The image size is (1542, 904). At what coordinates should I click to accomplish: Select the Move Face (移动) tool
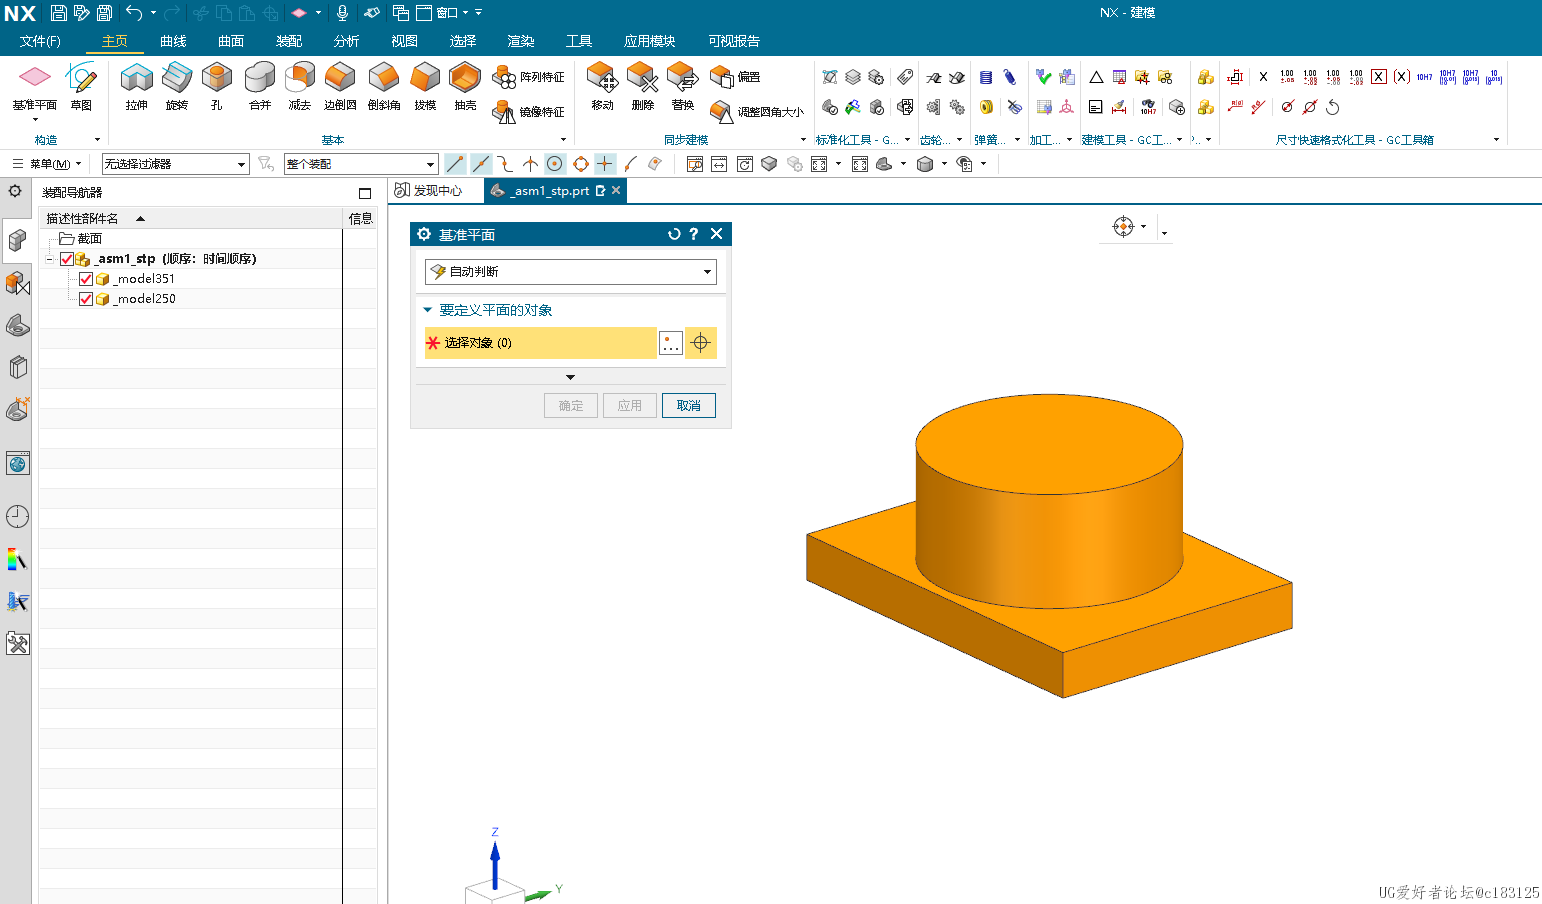[x=602, y=87]
